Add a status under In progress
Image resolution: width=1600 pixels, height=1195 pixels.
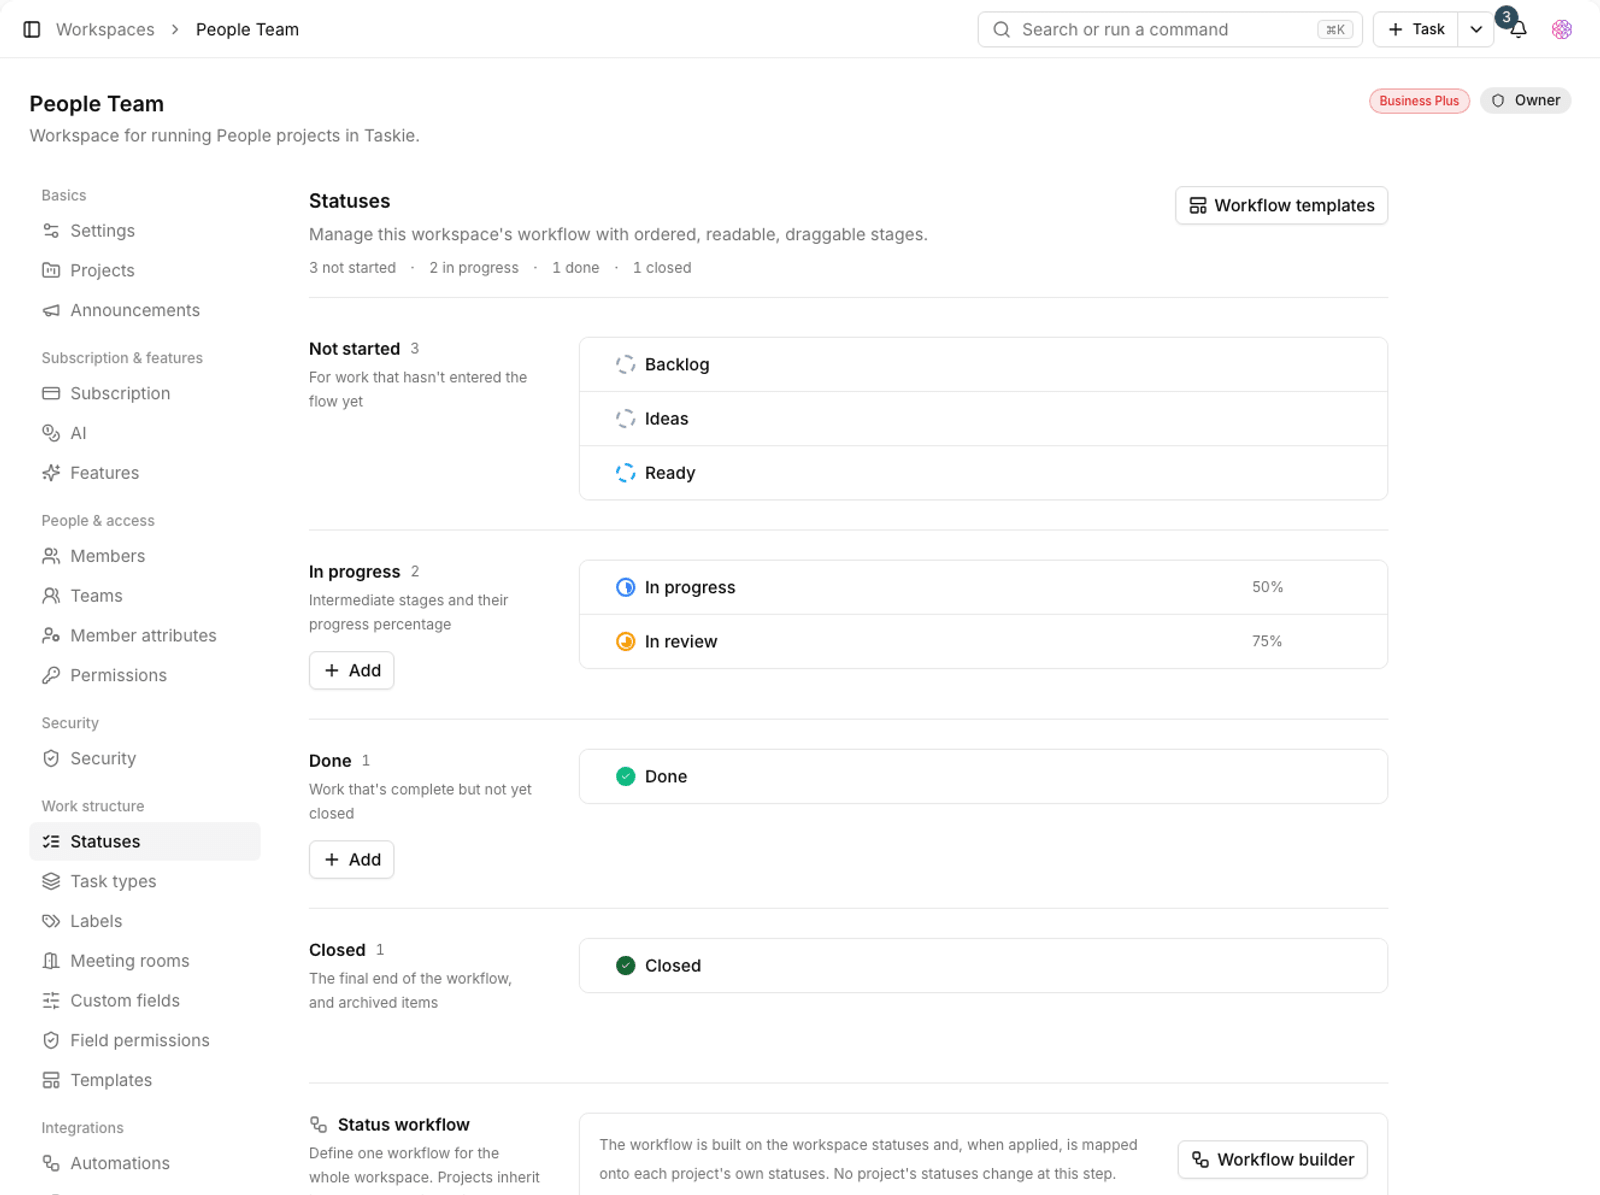coord(351,670)
